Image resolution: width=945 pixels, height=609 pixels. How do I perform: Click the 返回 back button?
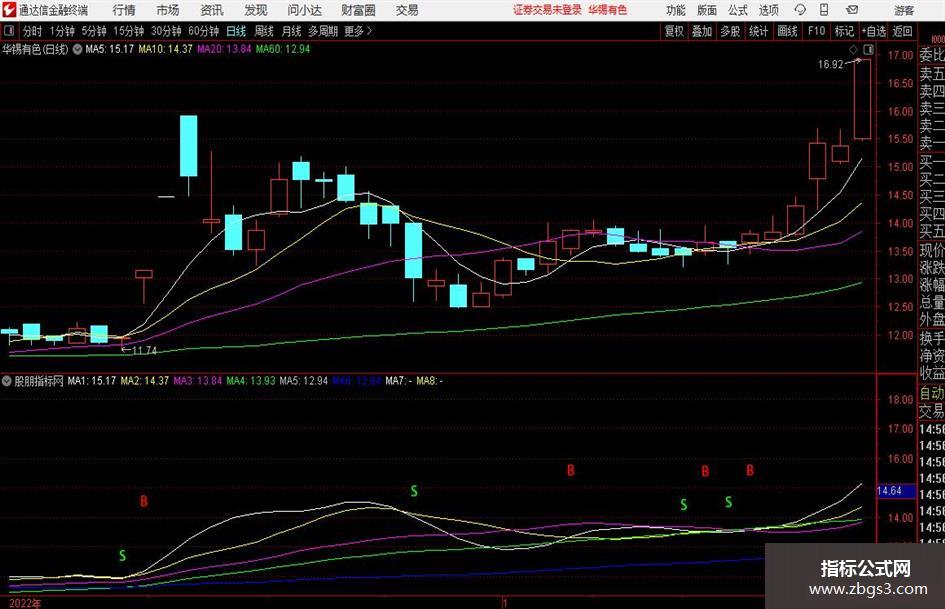(902, 31)
